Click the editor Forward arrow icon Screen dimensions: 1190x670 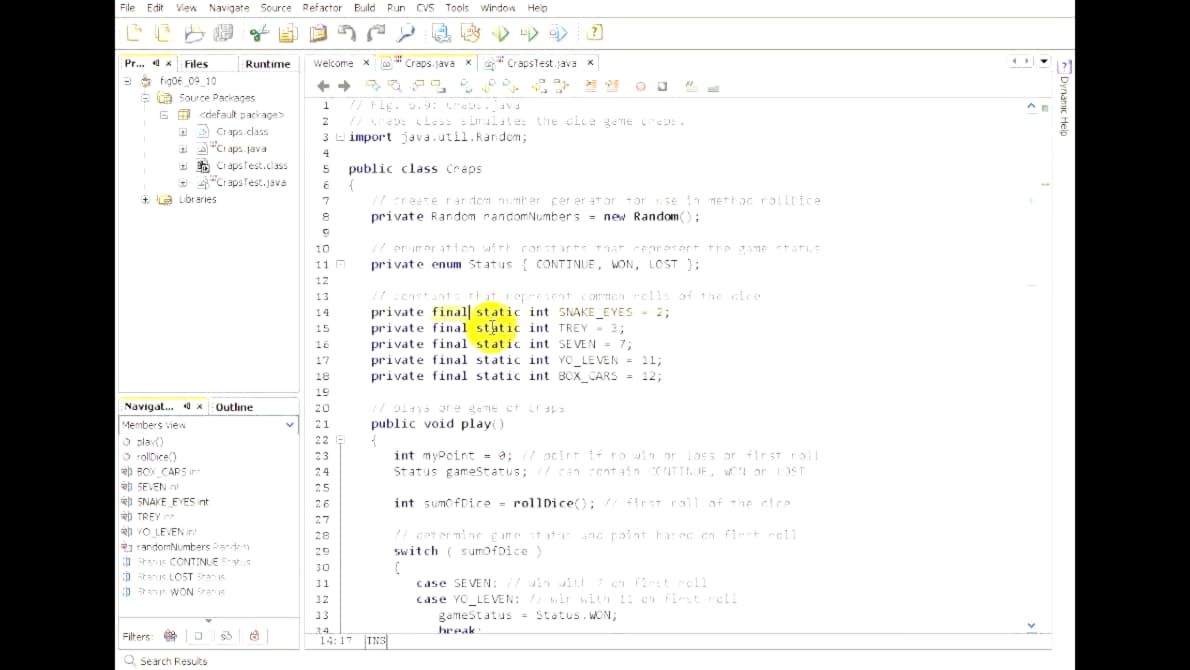[344, 87]
